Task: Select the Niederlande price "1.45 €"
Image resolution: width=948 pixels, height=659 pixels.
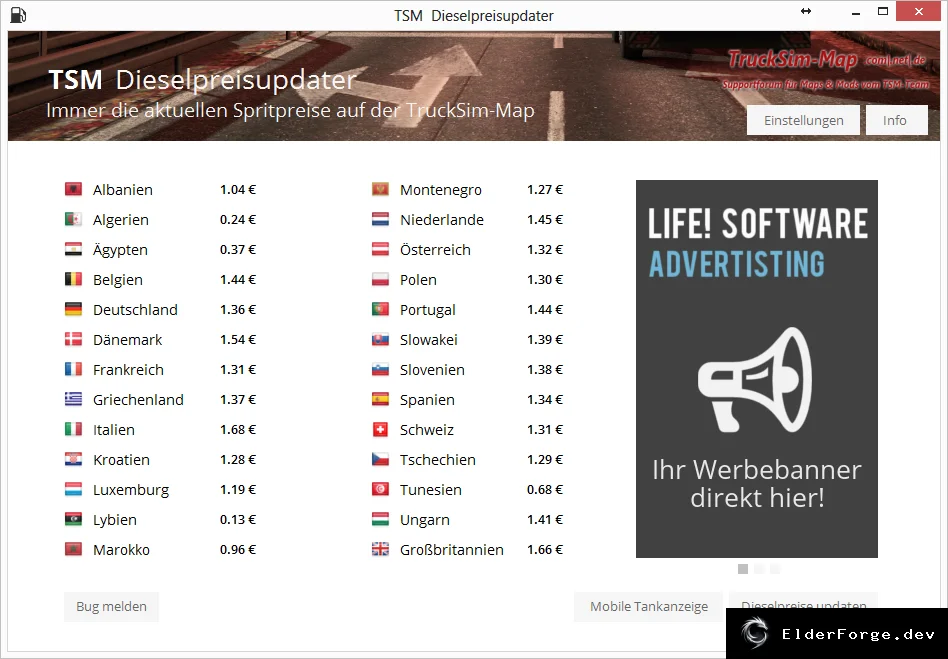Action: point(545,219)
